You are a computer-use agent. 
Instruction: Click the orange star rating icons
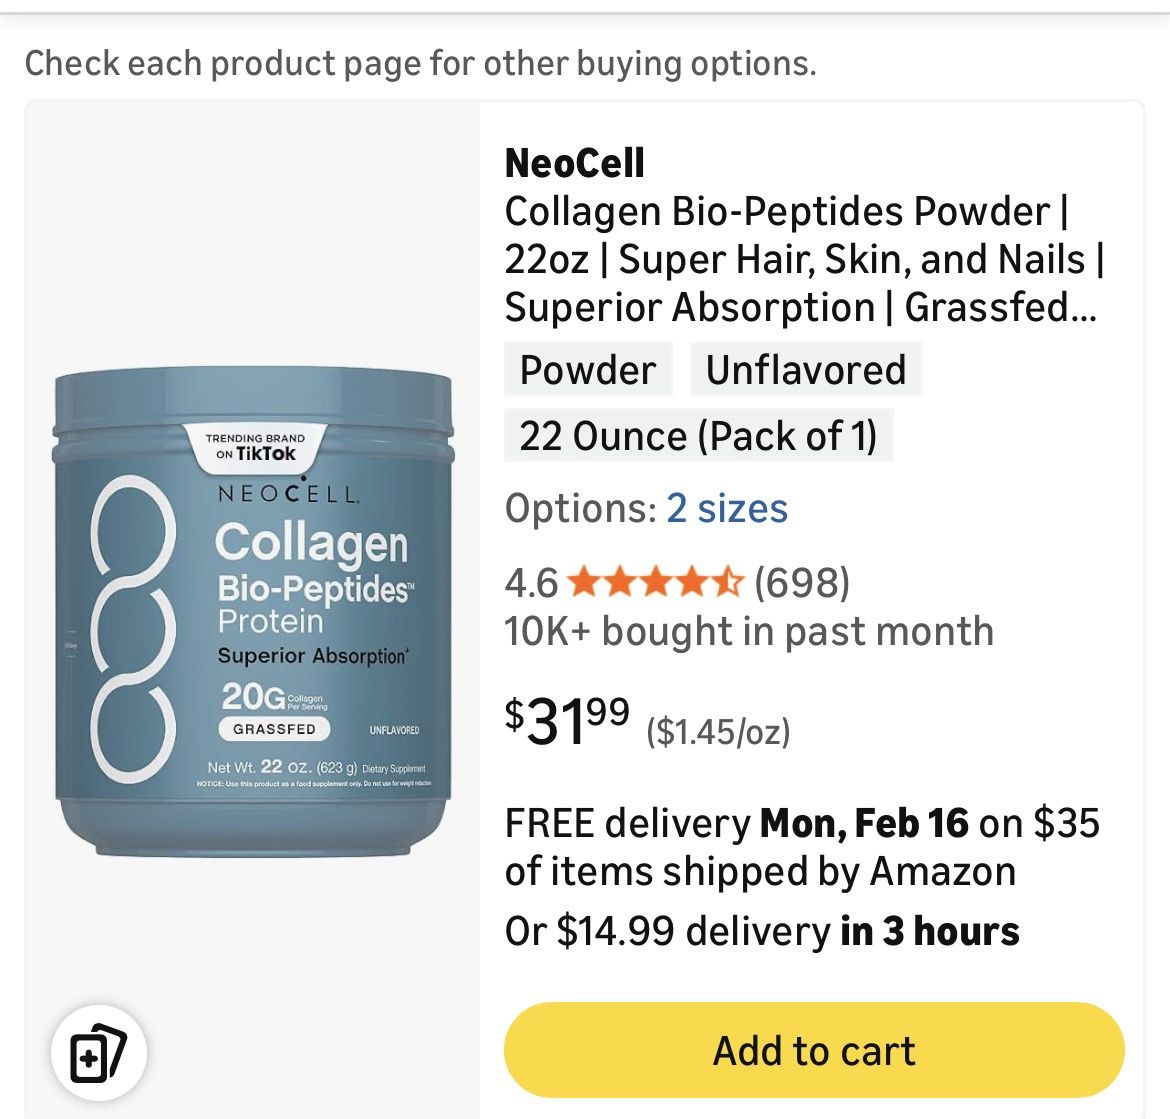pyautogui.click(x=655, y=581)
